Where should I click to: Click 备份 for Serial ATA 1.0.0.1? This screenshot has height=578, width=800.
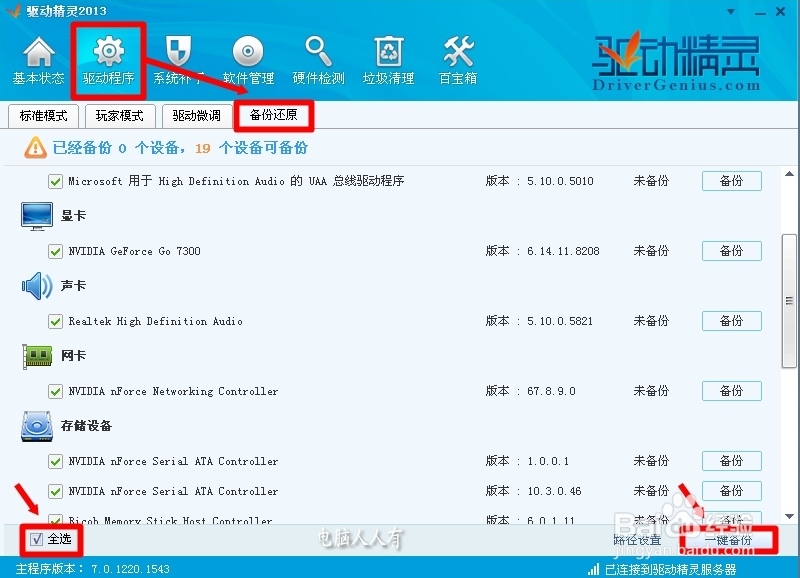coord(732,461)
